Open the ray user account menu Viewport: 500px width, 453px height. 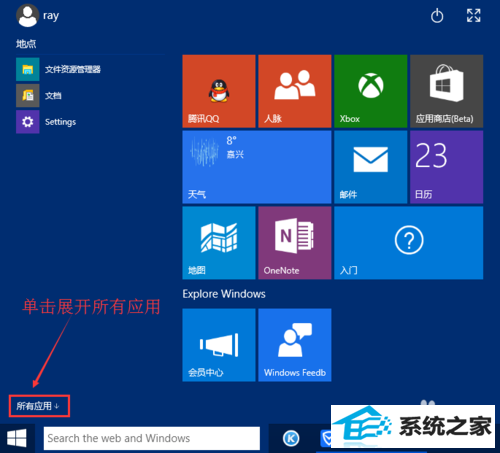38,16
